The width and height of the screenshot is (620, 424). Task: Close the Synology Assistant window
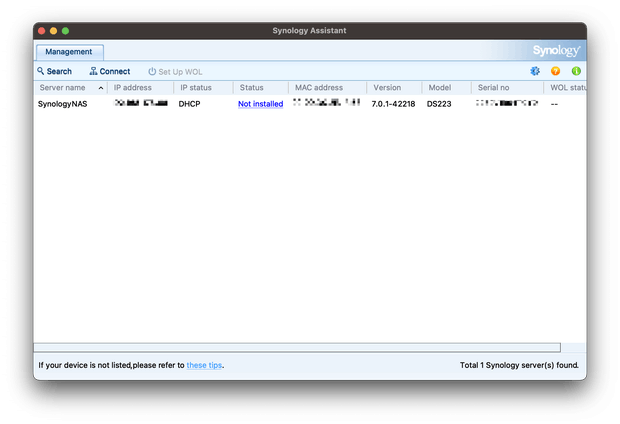42,31
